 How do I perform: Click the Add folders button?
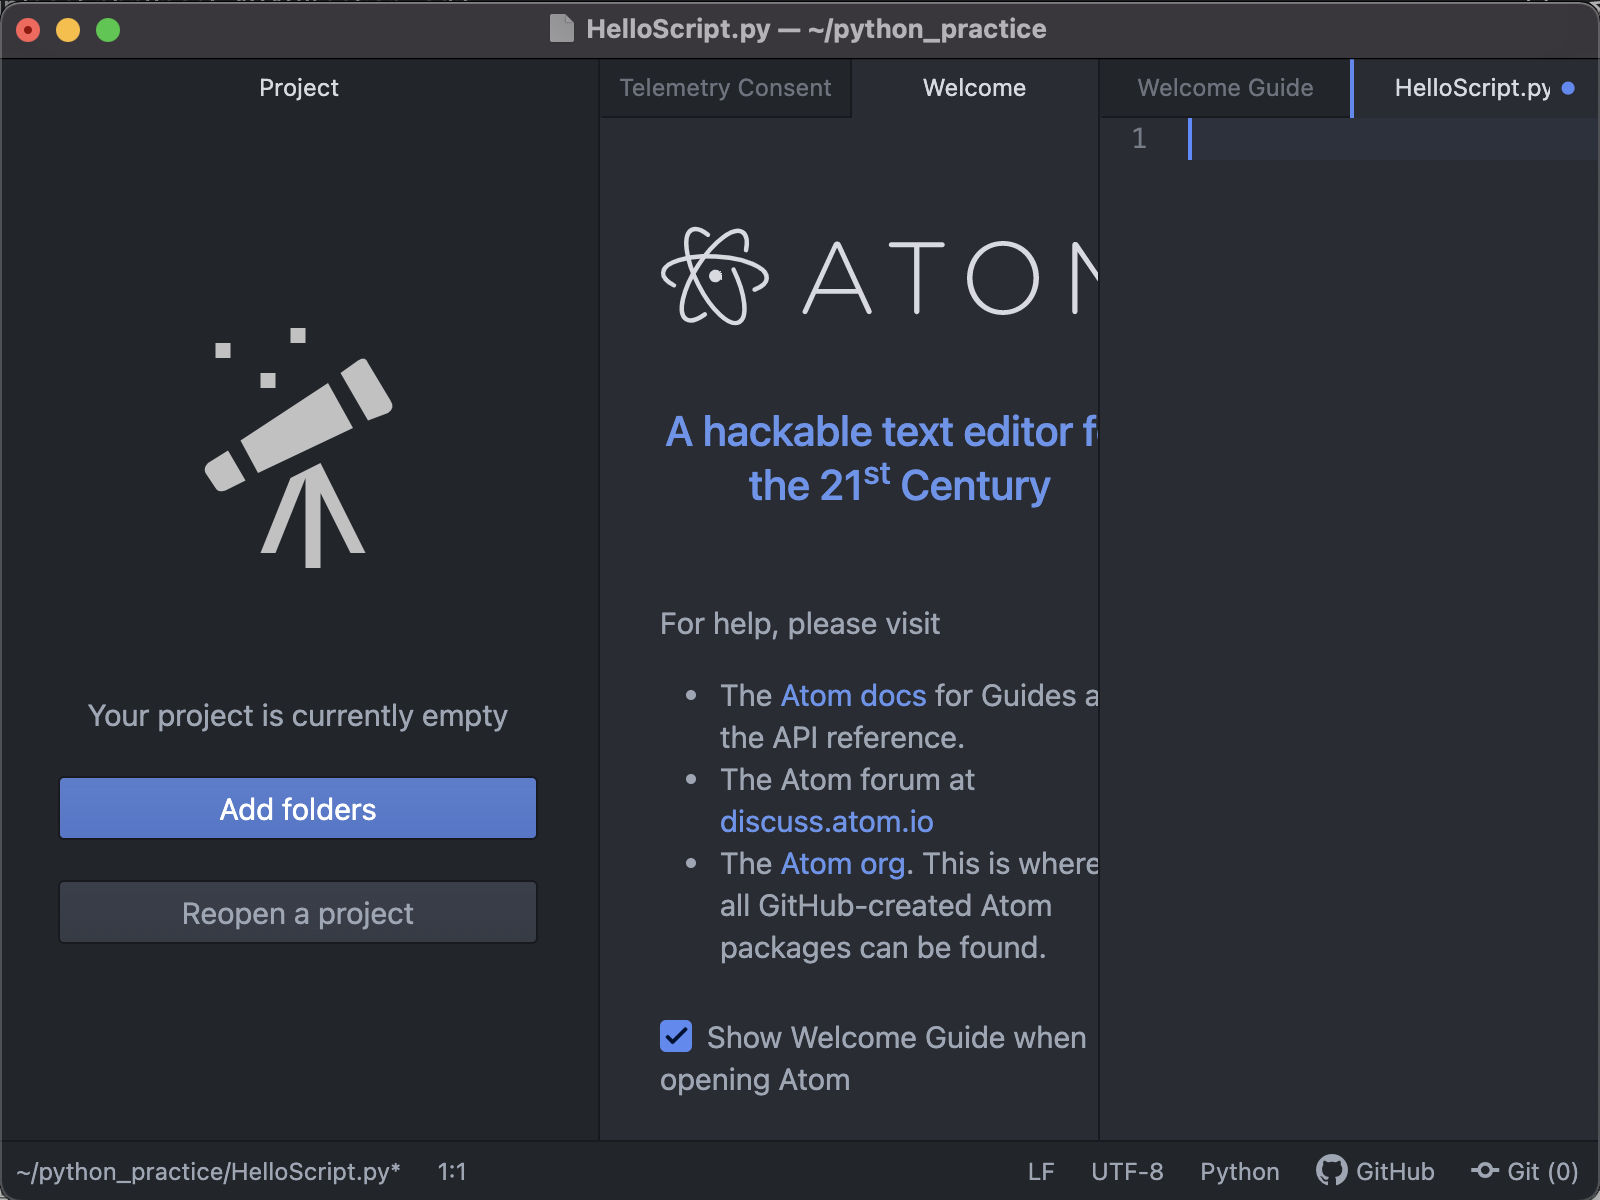pyautogui.click(x=298, y=808)
